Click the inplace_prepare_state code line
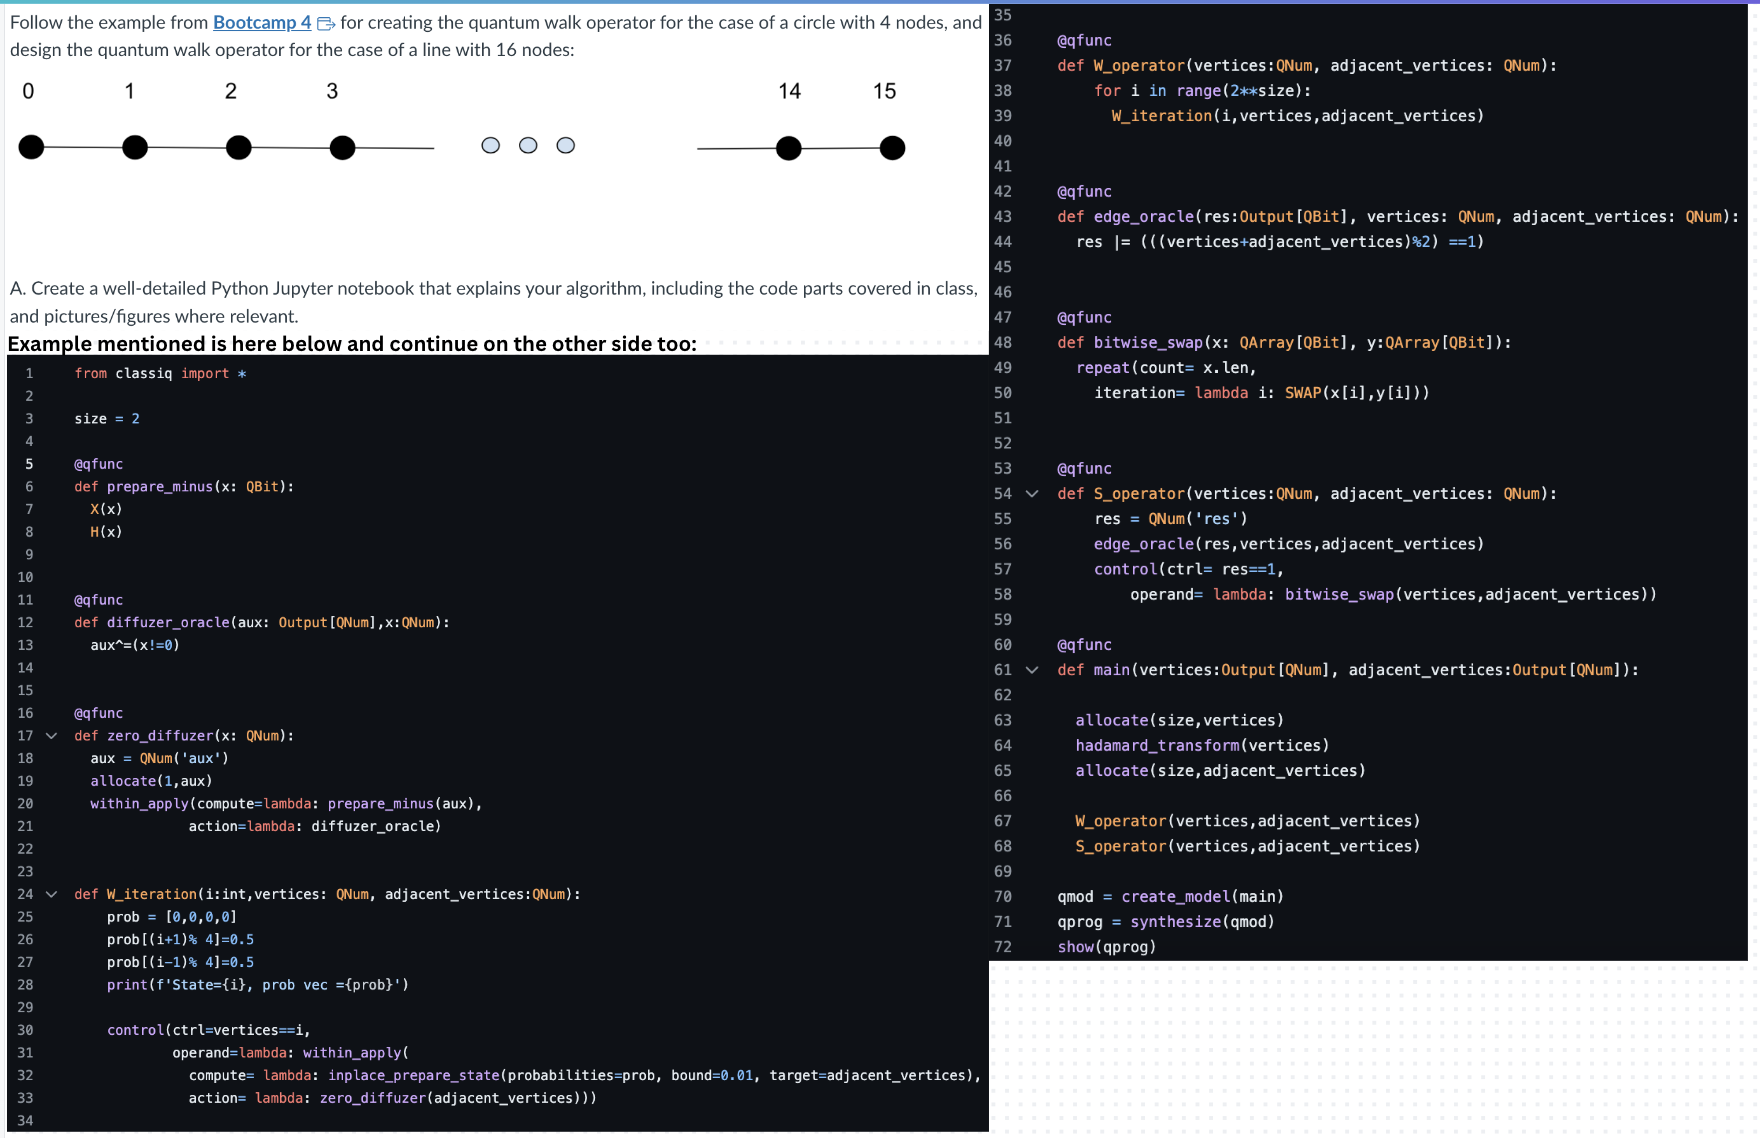This screenshot has width=1760, height=1138. click(x=585, y=1076)
